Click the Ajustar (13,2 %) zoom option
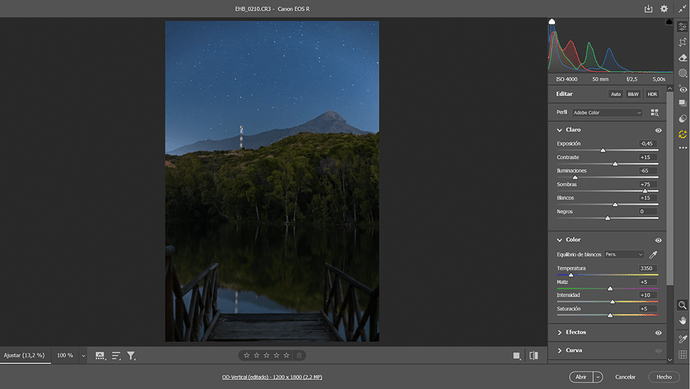This screenshot has width=690, height=389. point(24,355)
